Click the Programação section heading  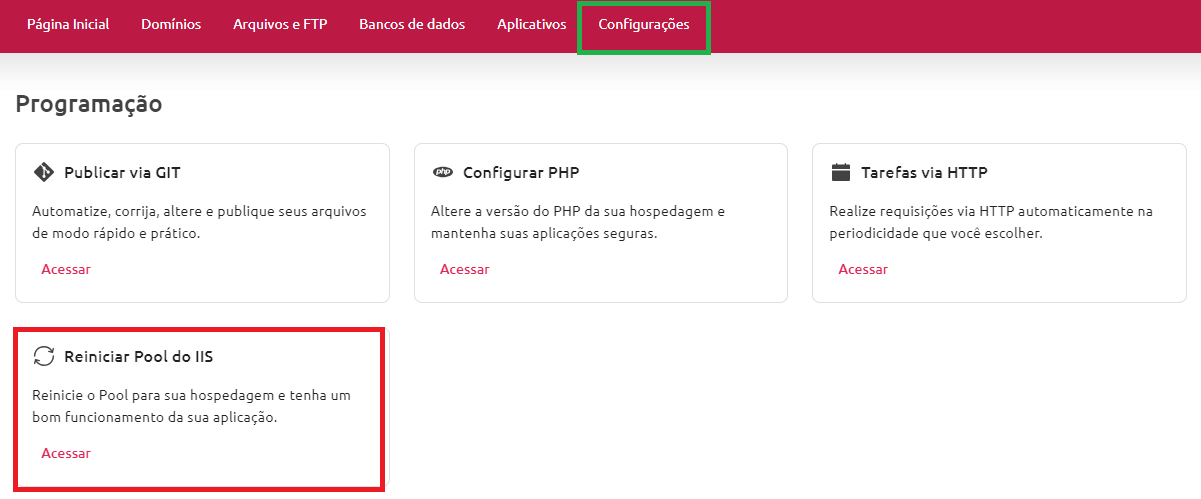point(89,104)
